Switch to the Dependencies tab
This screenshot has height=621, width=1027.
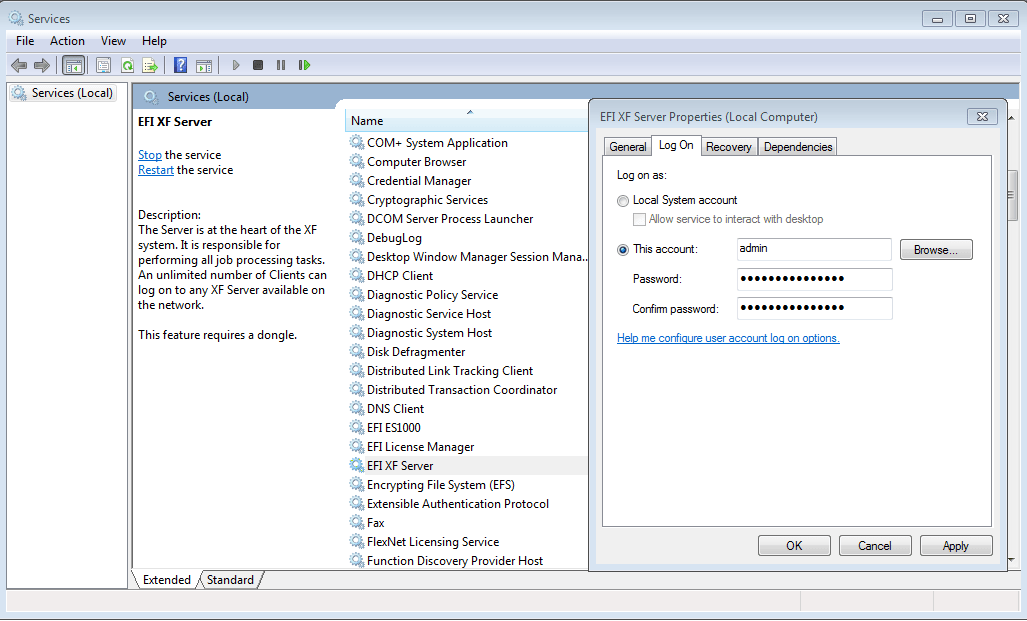coord(798,147)
